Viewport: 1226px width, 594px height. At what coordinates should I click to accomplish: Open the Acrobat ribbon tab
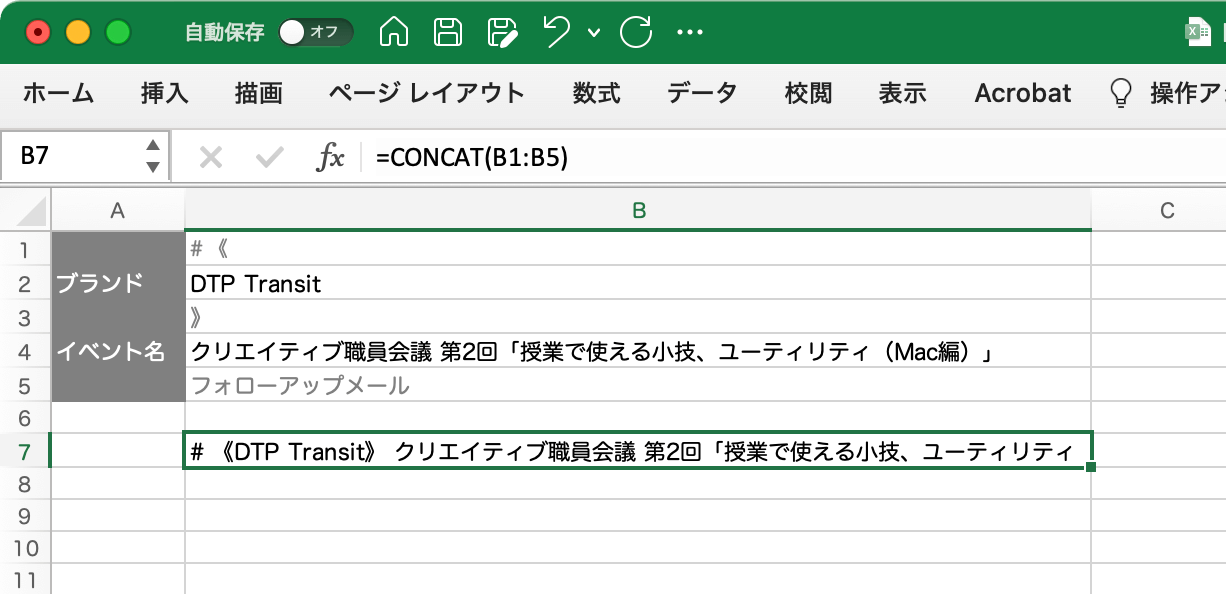[1023, 94]
